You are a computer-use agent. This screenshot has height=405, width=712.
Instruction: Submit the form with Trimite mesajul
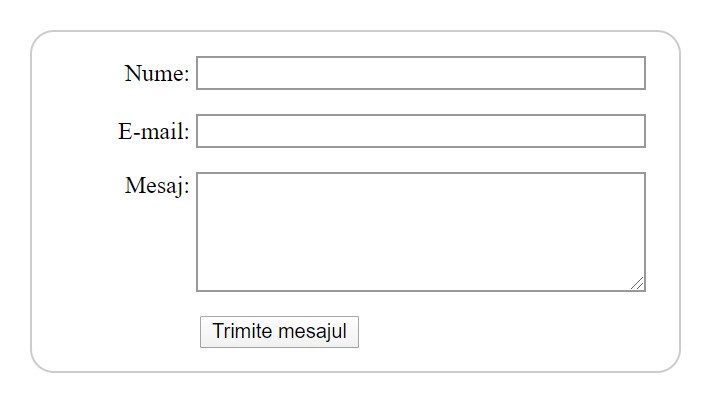(279, 332)
